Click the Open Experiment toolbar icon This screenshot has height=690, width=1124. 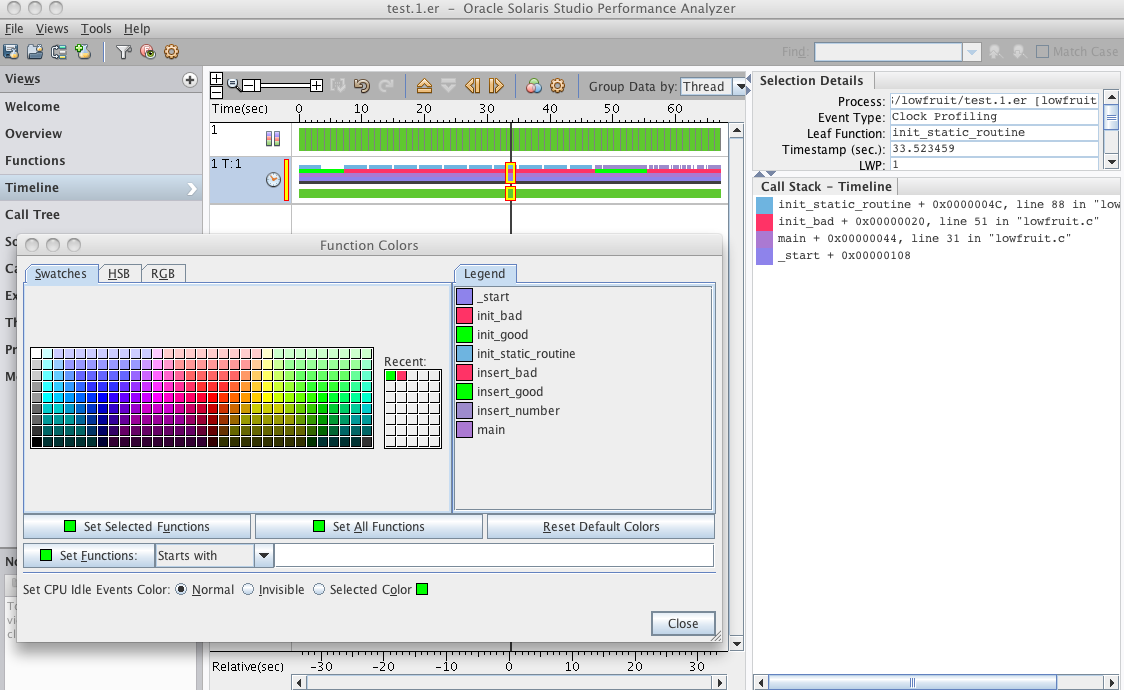pos(34,52)
